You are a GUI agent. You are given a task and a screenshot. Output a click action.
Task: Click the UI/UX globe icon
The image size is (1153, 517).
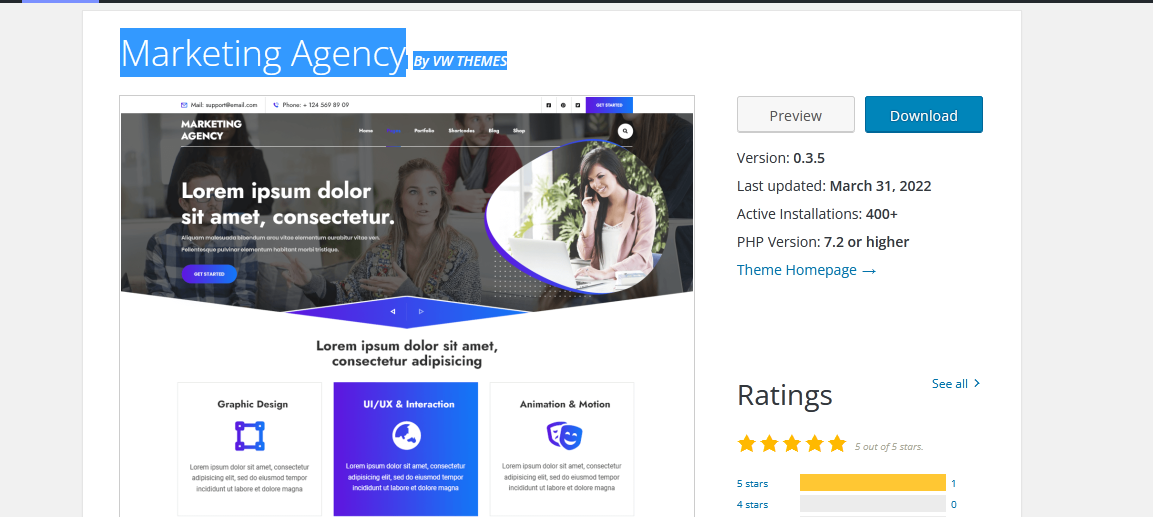click(x=406, y=435)
